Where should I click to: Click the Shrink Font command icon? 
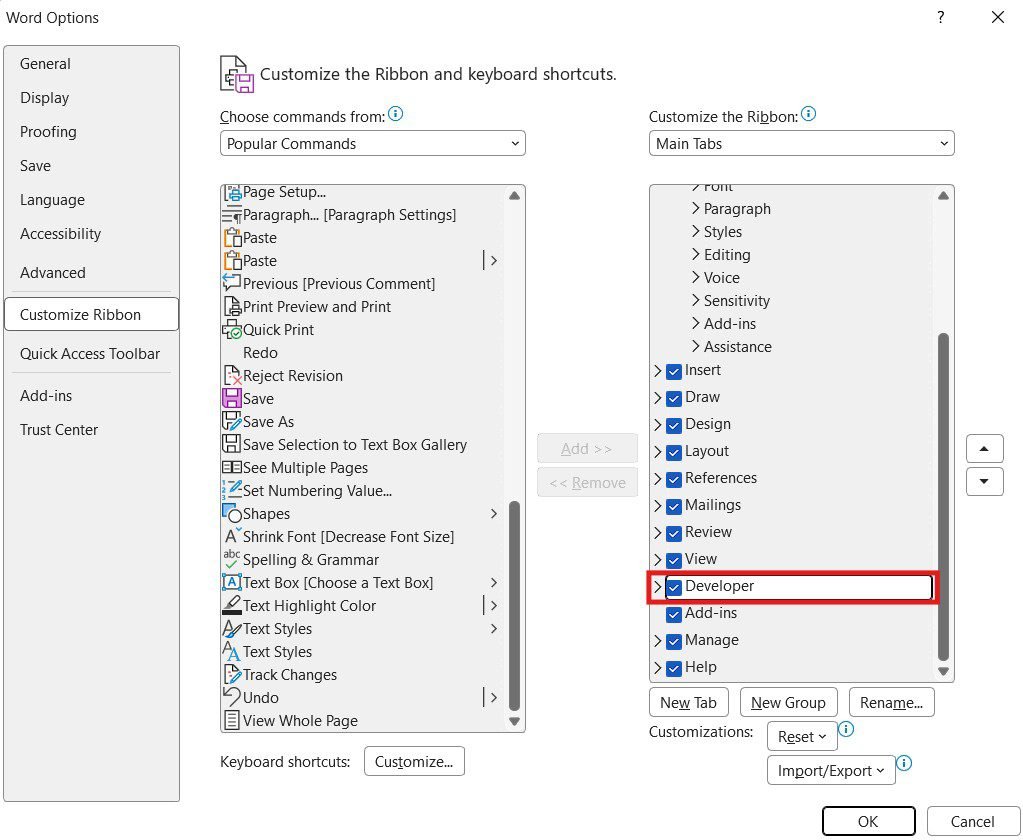(232, 537)
